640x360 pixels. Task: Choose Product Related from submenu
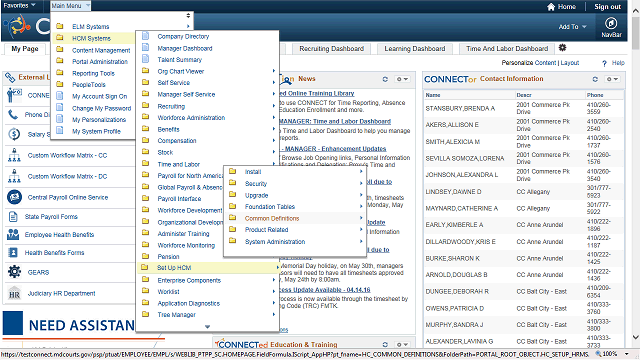coord(266,230)
